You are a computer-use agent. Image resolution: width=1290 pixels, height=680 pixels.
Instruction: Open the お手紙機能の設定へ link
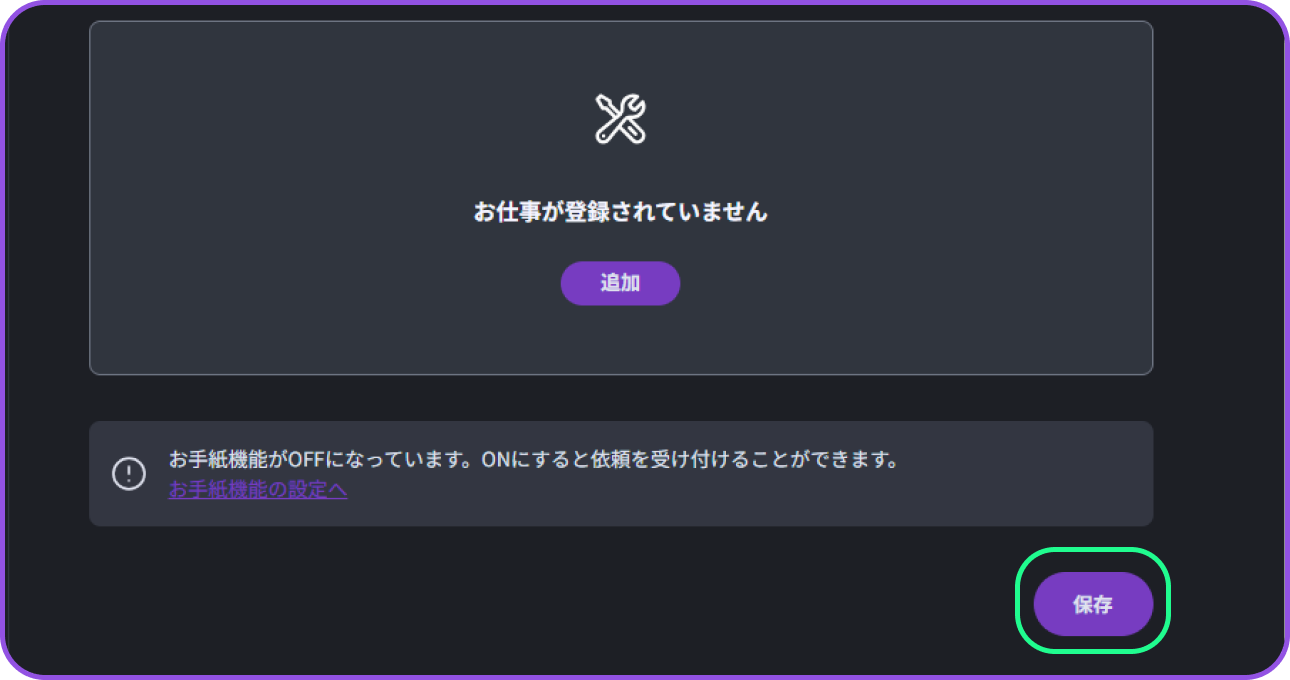(x=258, y=490)
